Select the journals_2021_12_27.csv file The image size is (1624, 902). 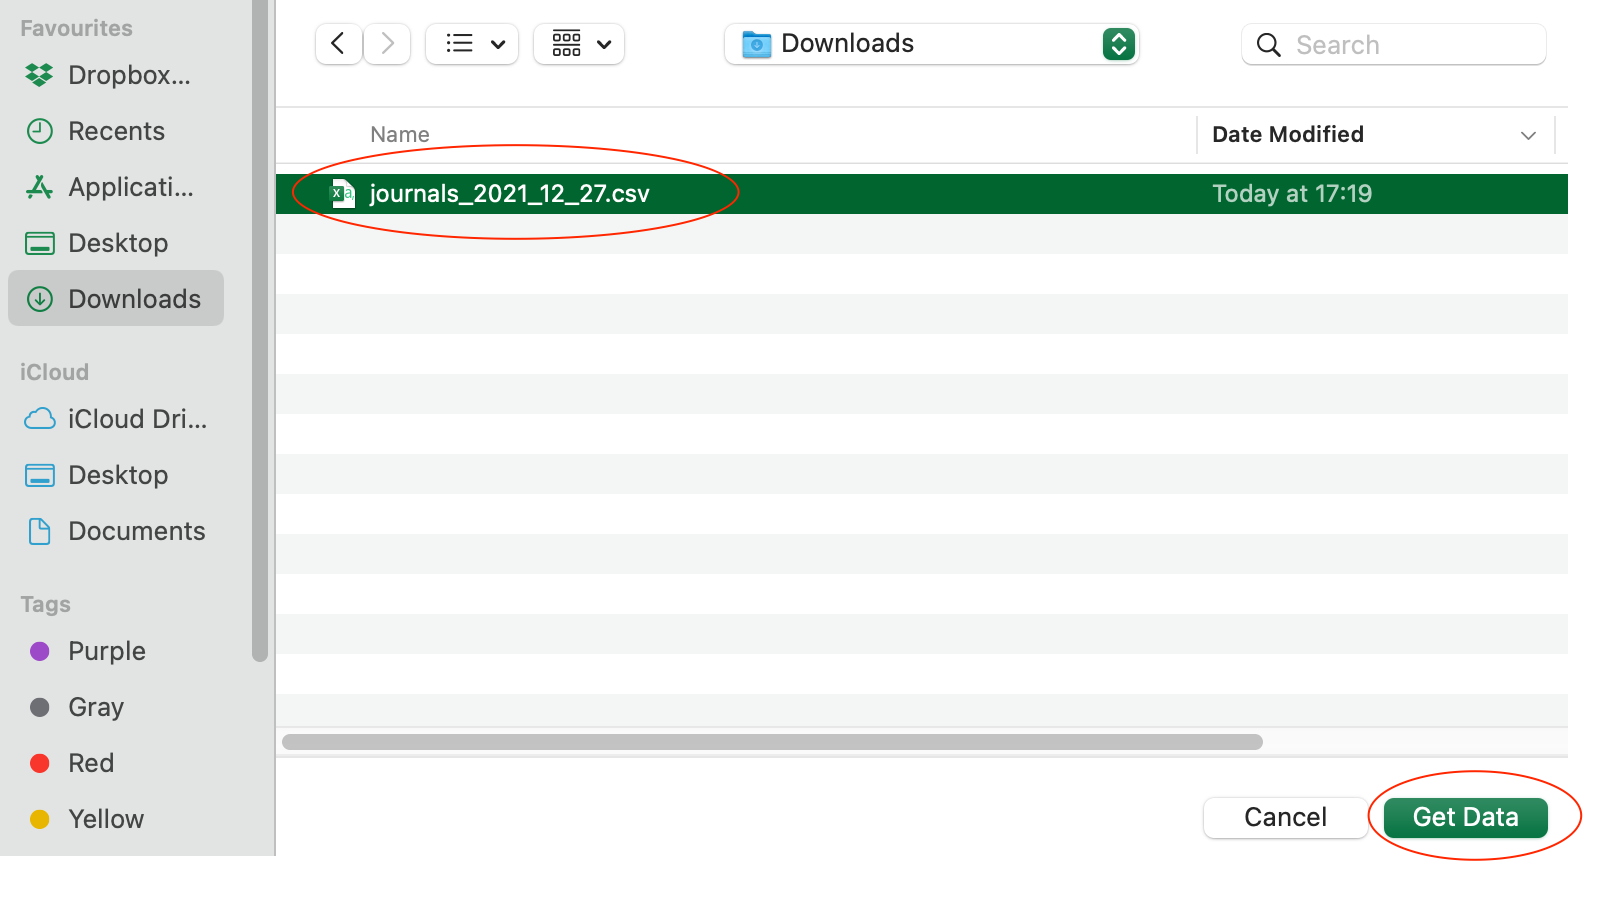click(x=509, y=194)
